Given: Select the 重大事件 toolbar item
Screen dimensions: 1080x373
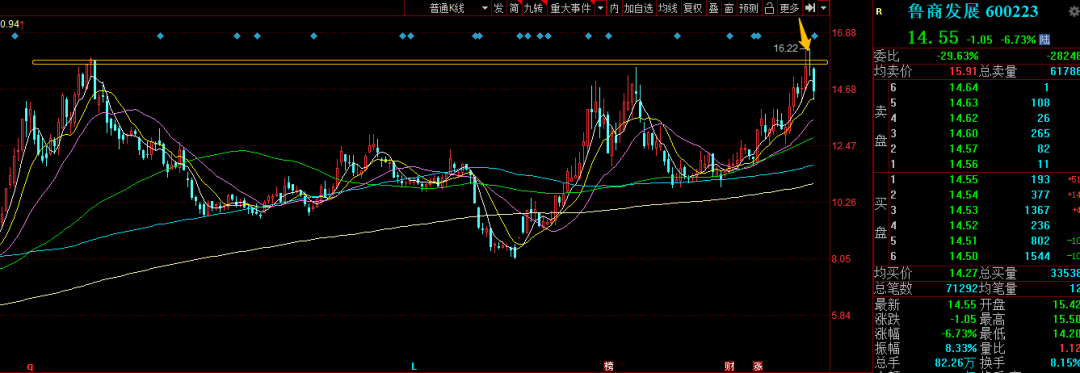Looking at the screenshot, I should (570, 8).
